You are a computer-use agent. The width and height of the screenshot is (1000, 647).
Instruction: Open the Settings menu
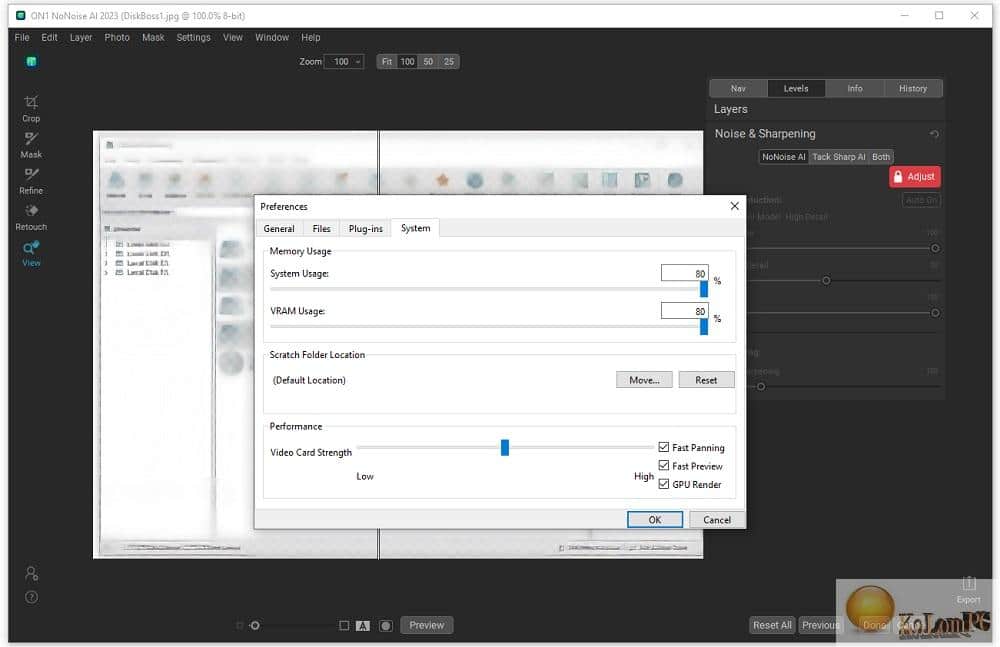point(193,38)
